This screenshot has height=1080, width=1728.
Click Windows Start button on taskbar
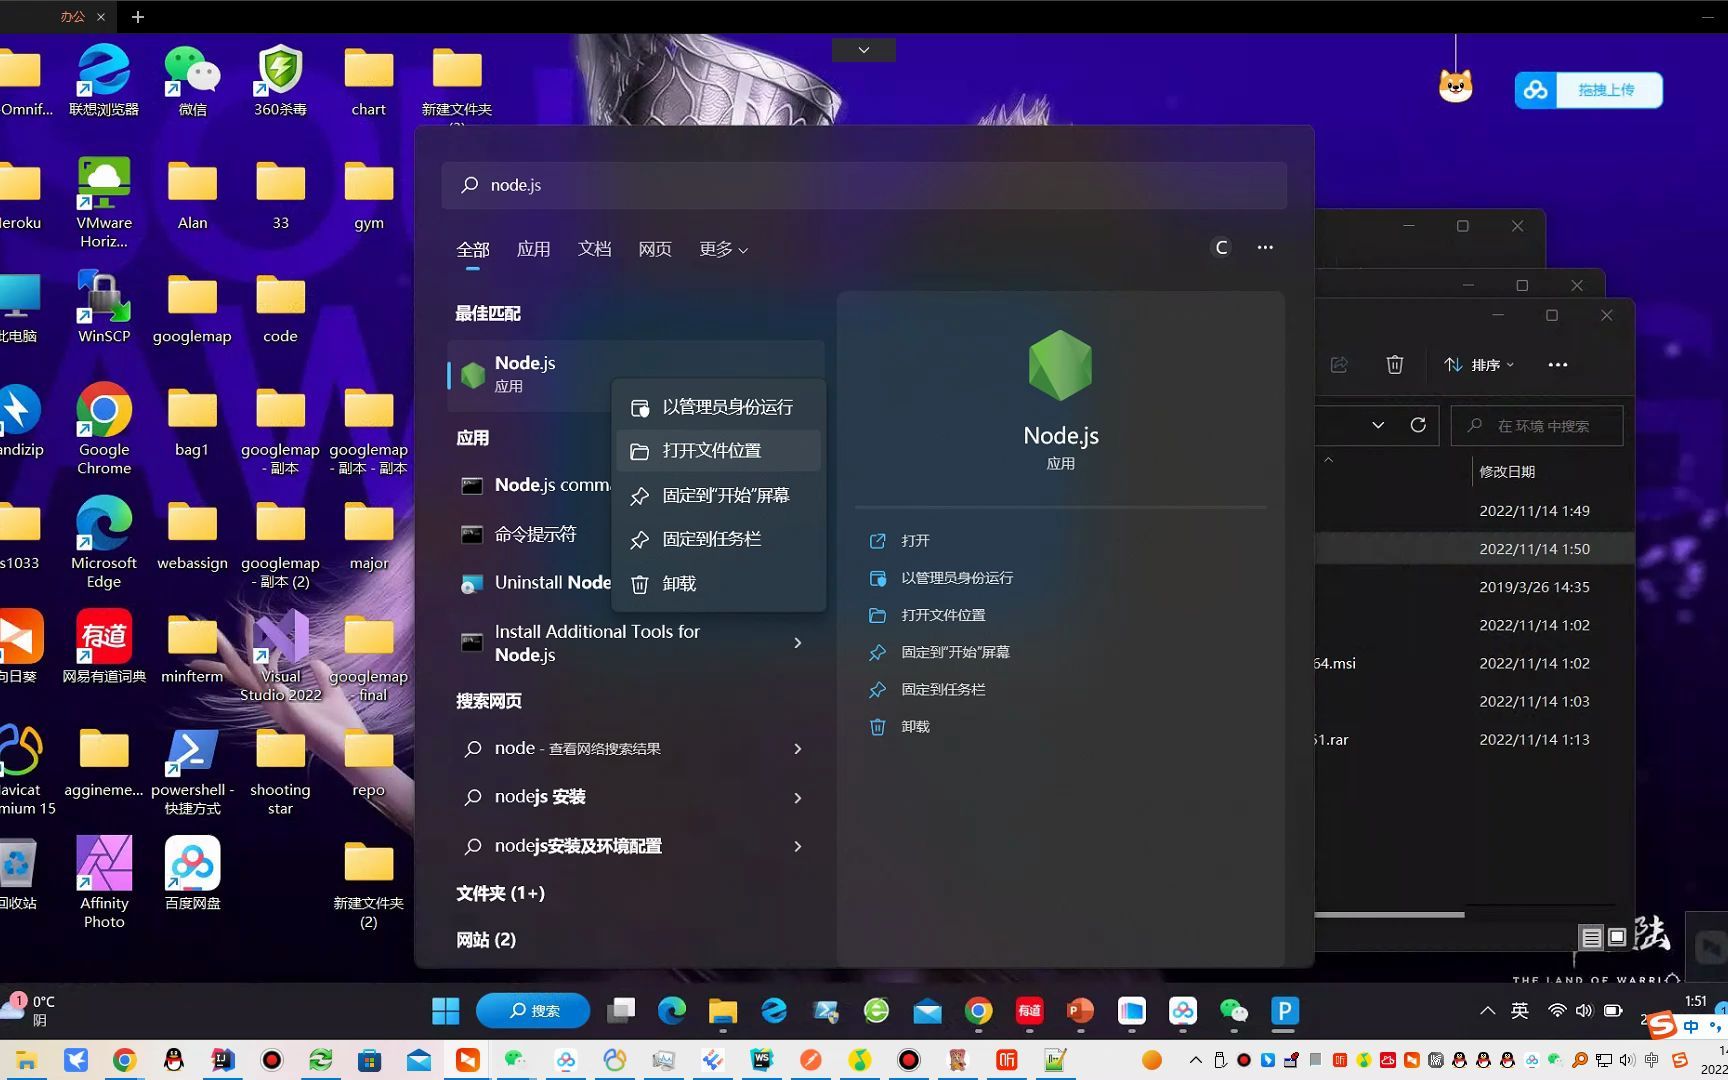(445, 1011)
